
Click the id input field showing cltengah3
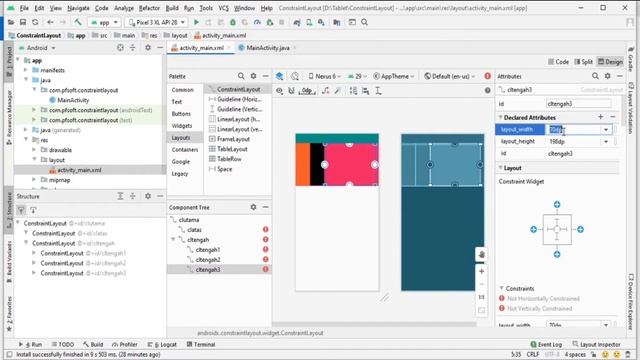click(579, 104)
